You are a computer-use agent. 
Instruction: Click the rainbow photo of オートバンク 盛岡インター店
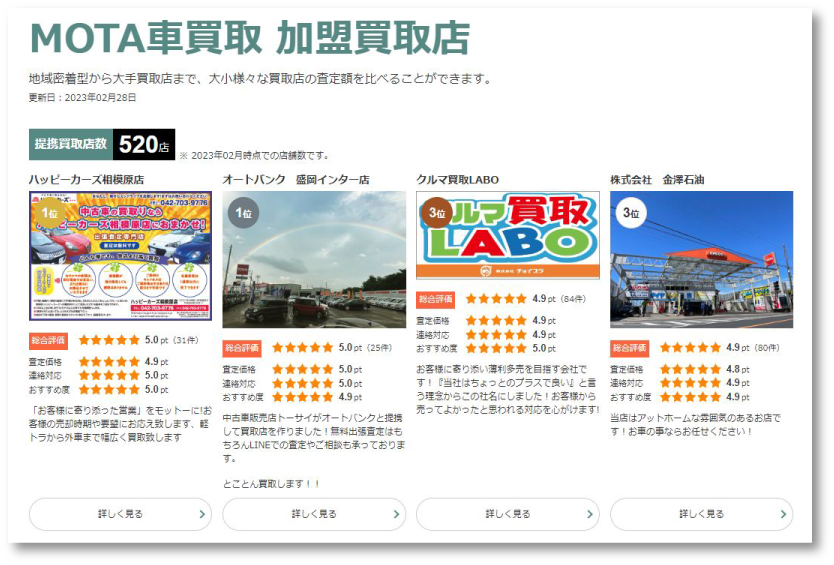[314, 260]
